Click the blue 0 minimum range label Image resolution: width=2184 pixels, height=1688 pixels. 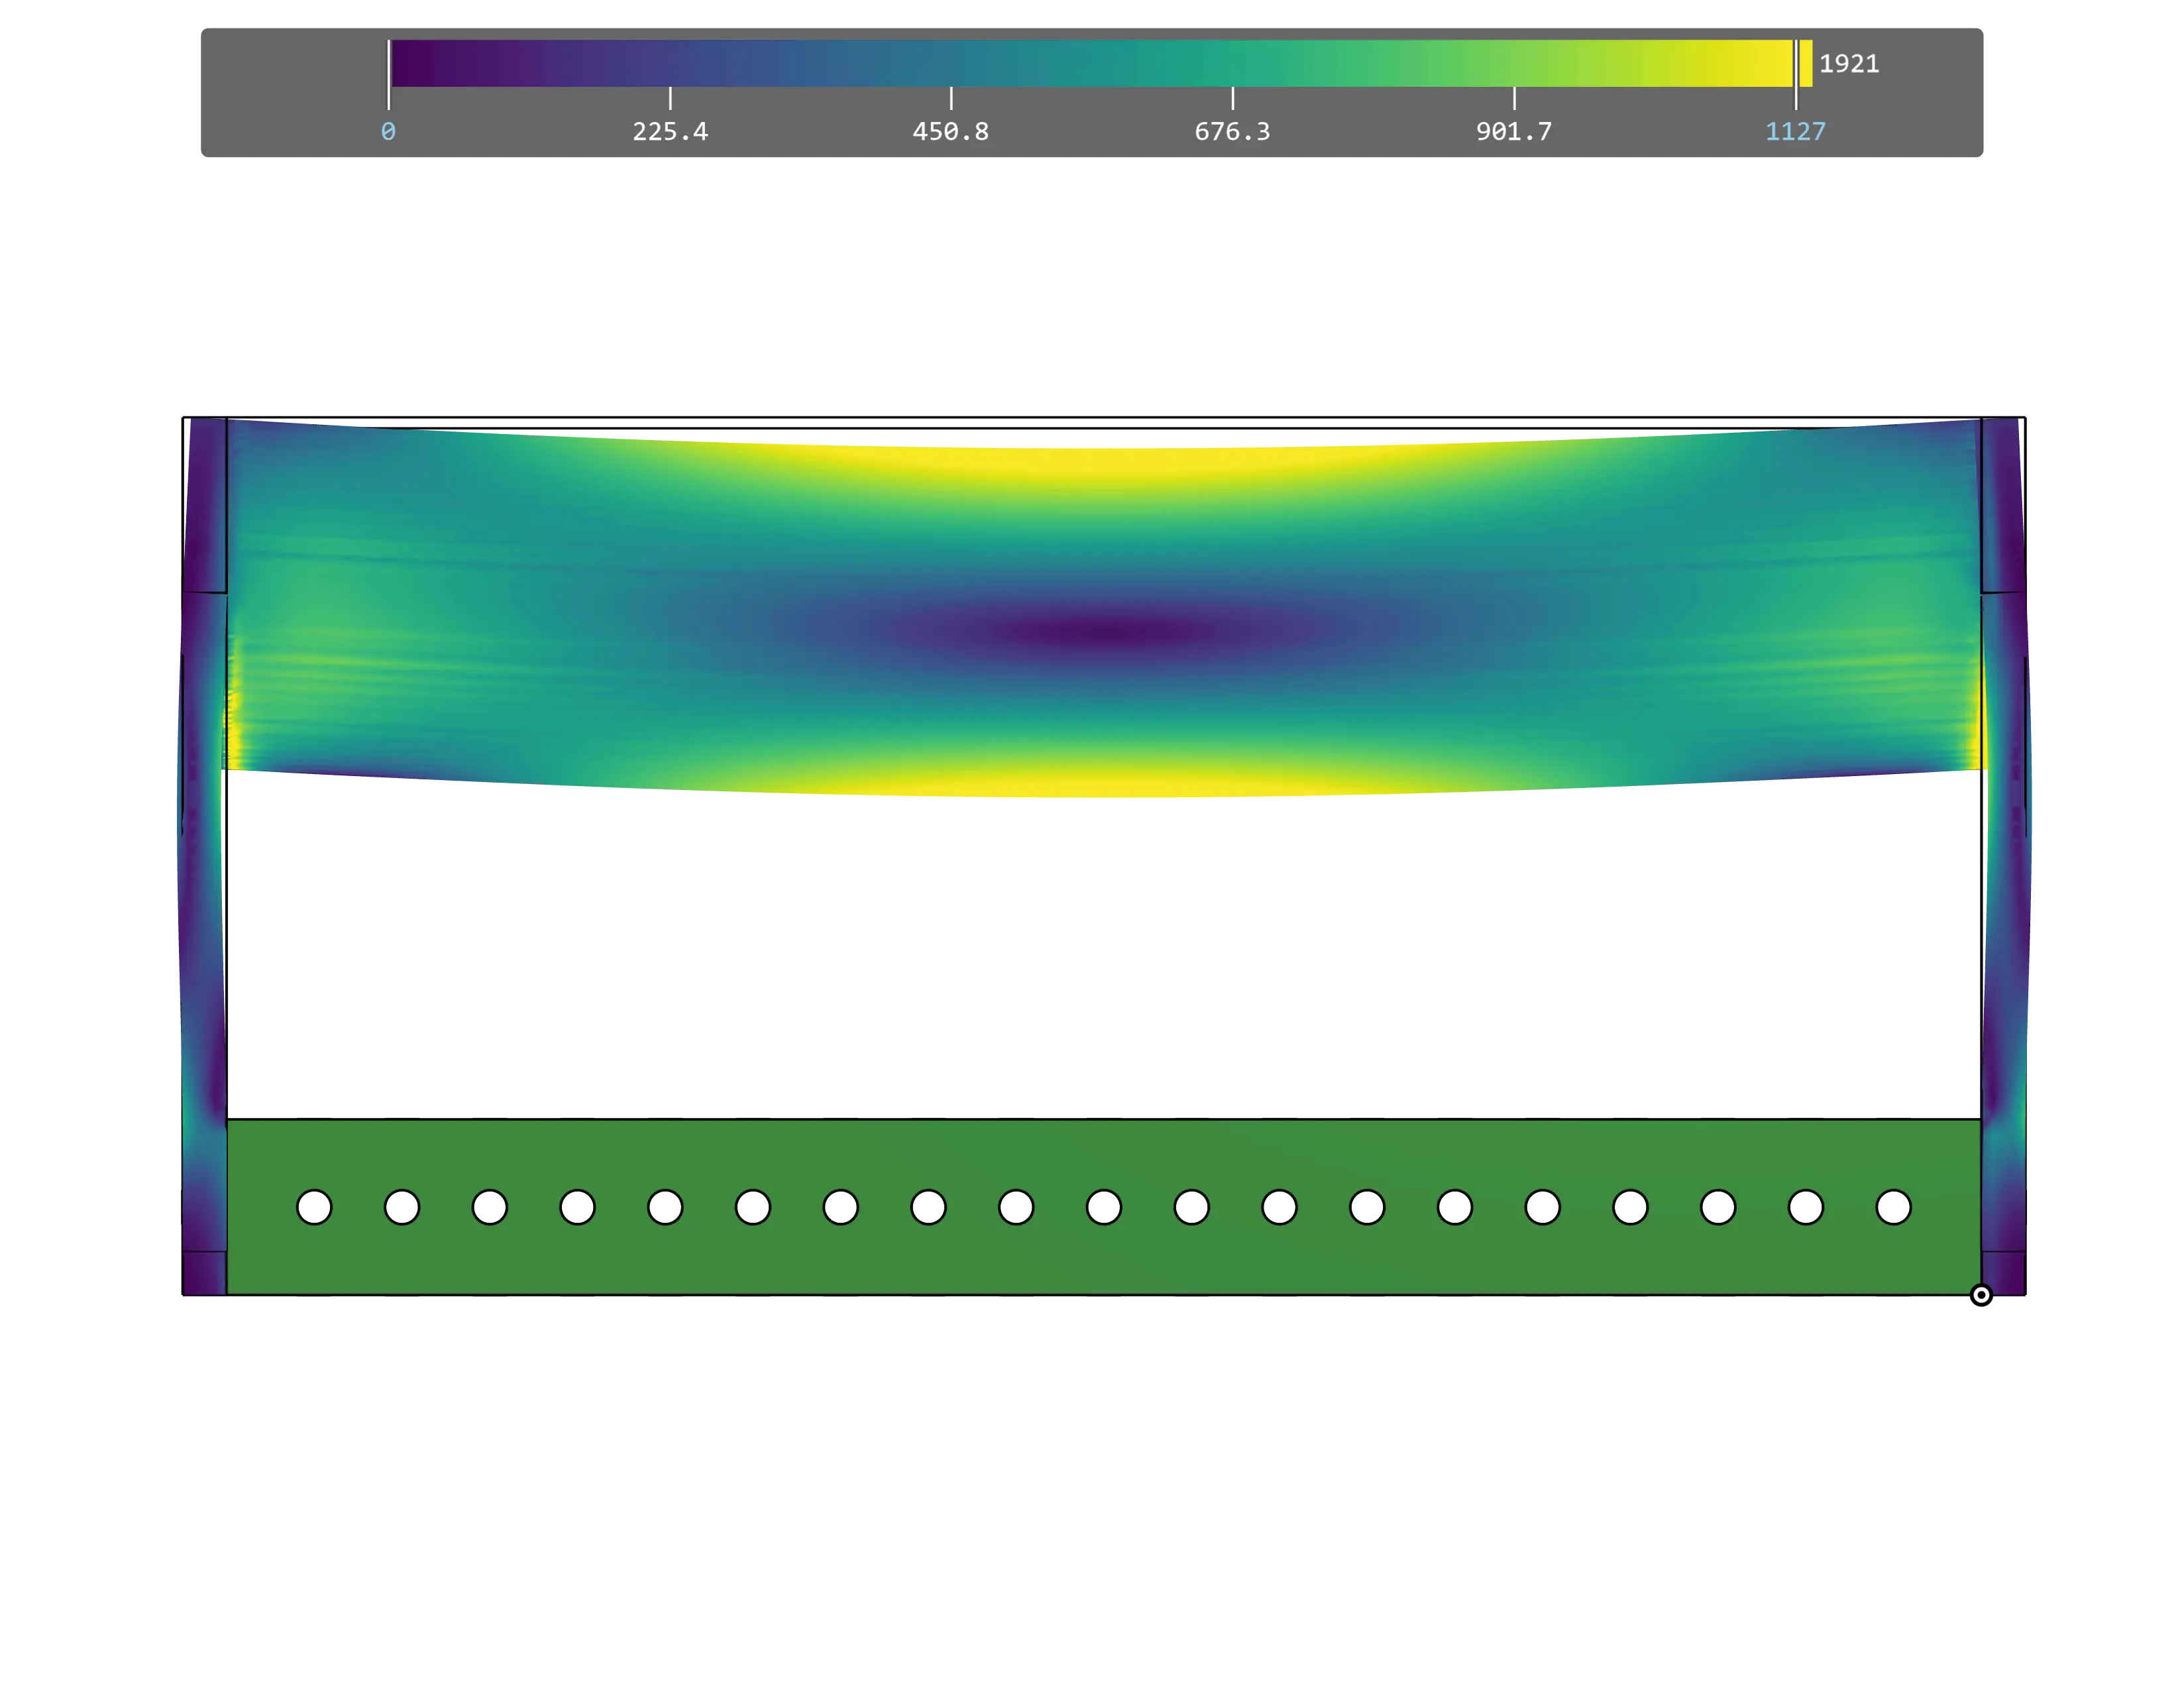388,132
